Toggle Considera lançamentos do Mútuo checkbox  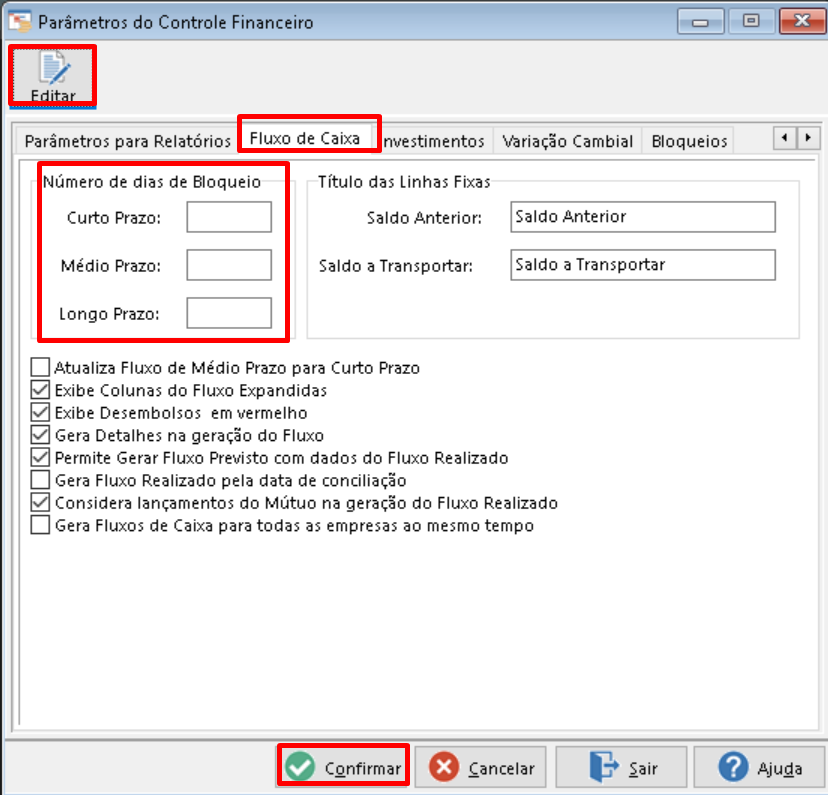click(40, 503)
